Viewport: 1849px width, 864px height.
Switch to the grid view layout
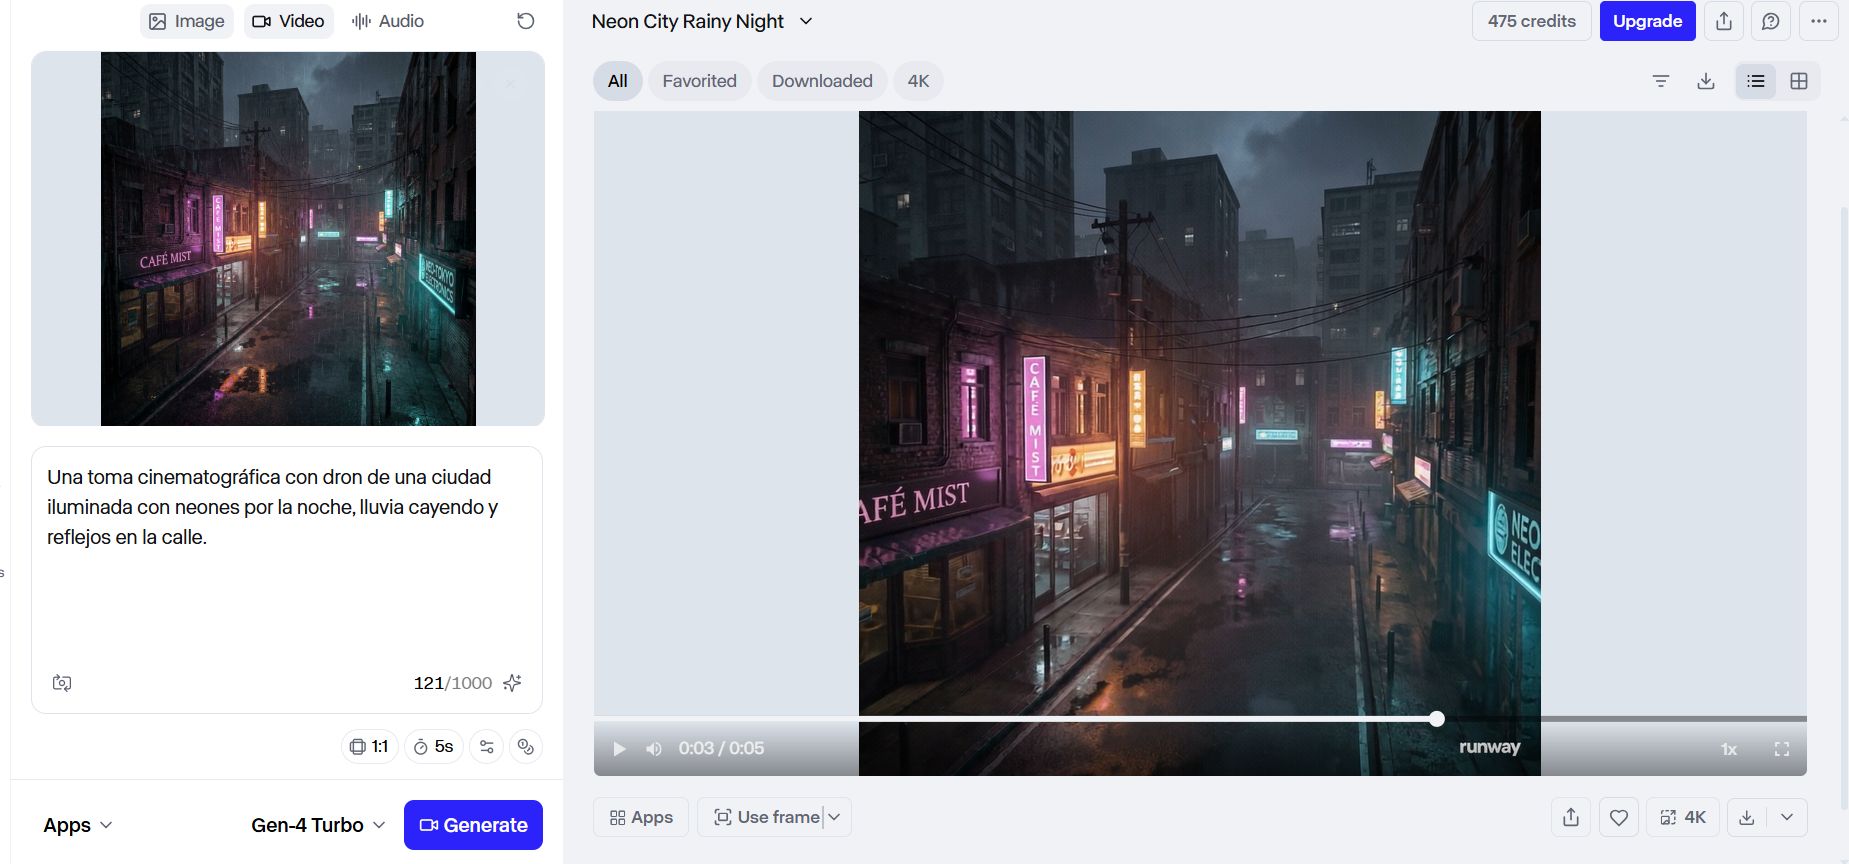[1799, 81]
